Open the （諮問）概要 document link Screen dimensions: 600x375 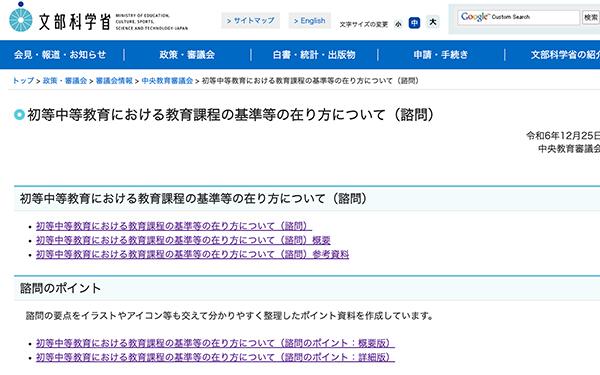coord(183,240)
